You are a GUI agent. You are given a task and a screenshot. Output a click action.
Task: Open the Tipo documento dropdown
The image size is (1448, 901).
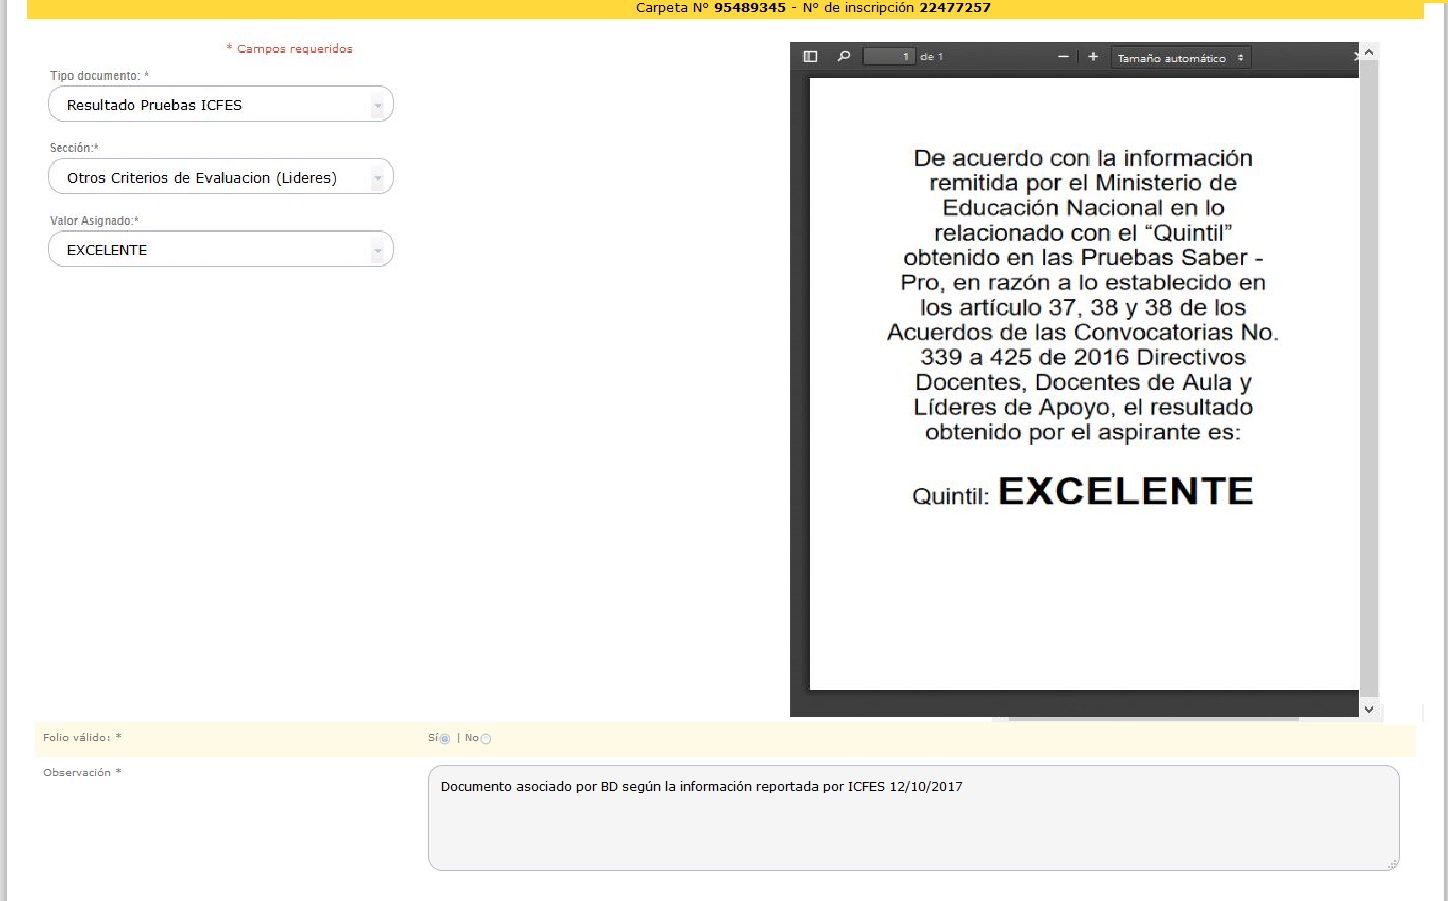[377, 105]
